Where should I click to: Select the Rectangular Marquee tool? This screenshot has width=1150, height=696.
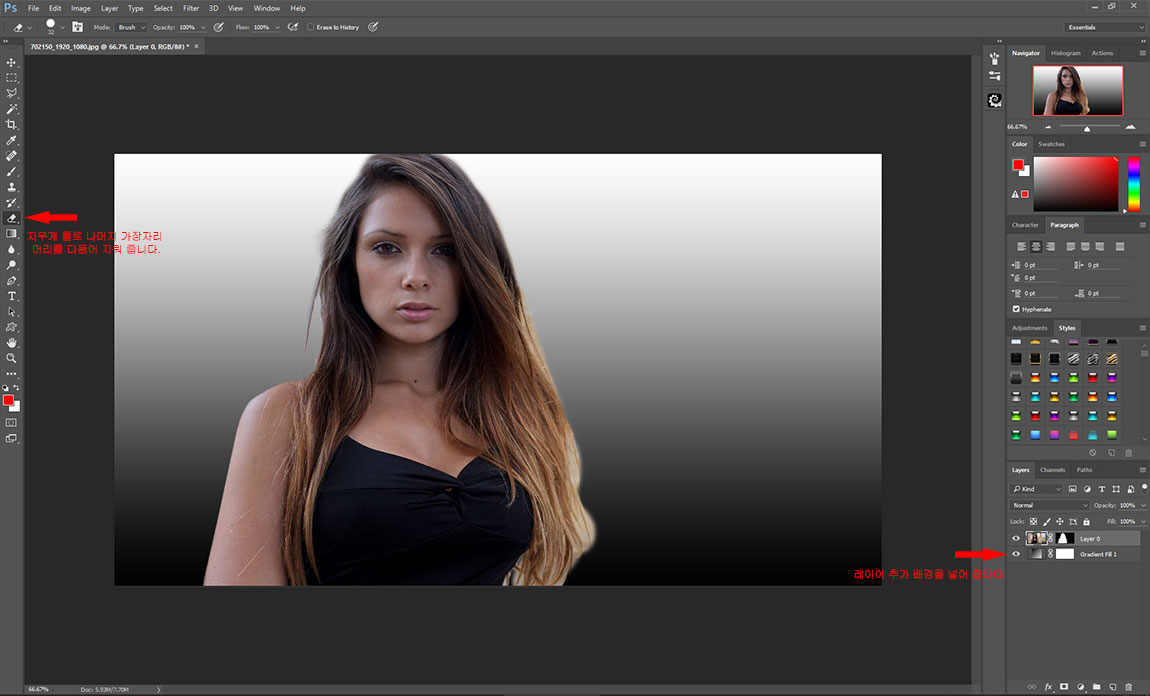click(11, 78)
